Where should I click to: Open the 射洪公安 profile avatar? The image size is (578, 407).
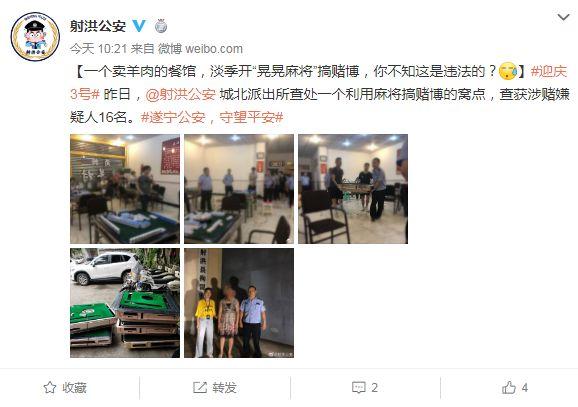coord(35,37)
